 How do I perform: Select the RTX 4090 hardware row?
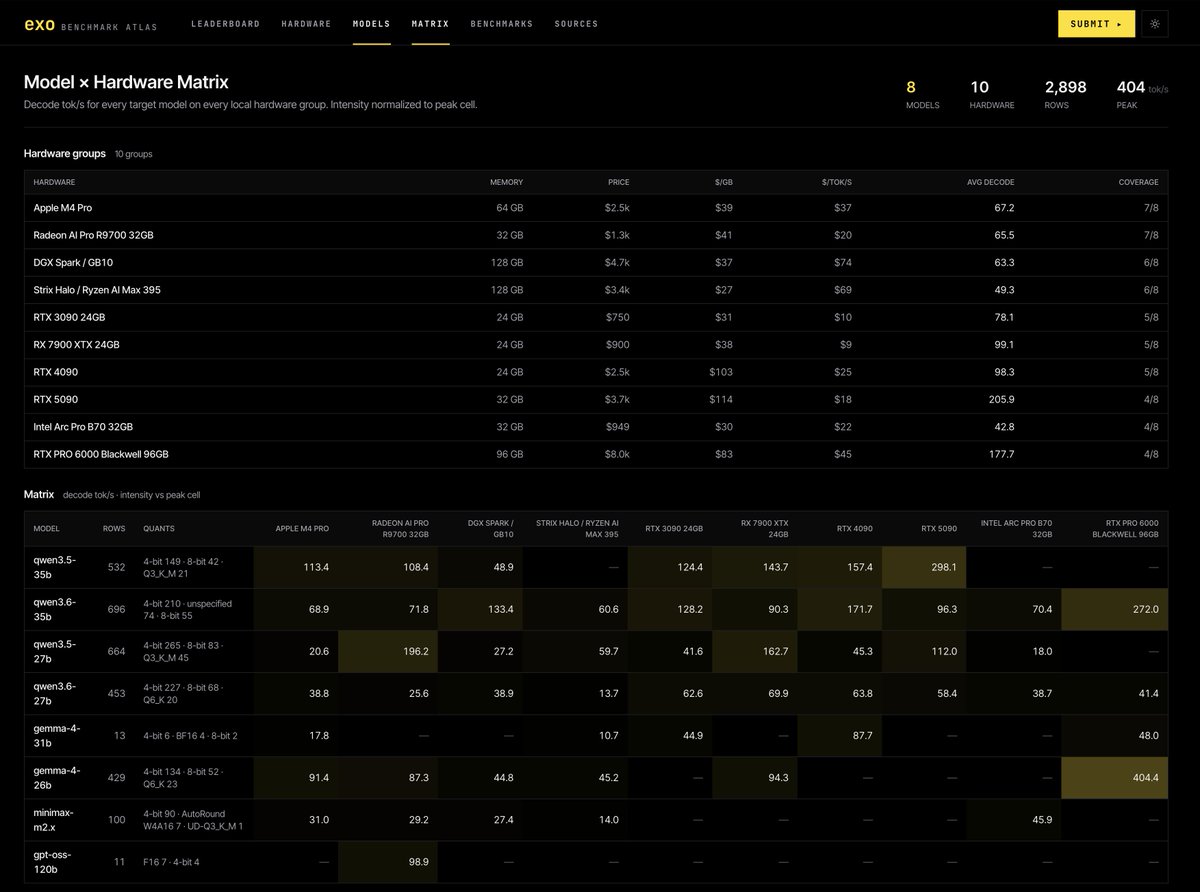click(x=596, y=372)
